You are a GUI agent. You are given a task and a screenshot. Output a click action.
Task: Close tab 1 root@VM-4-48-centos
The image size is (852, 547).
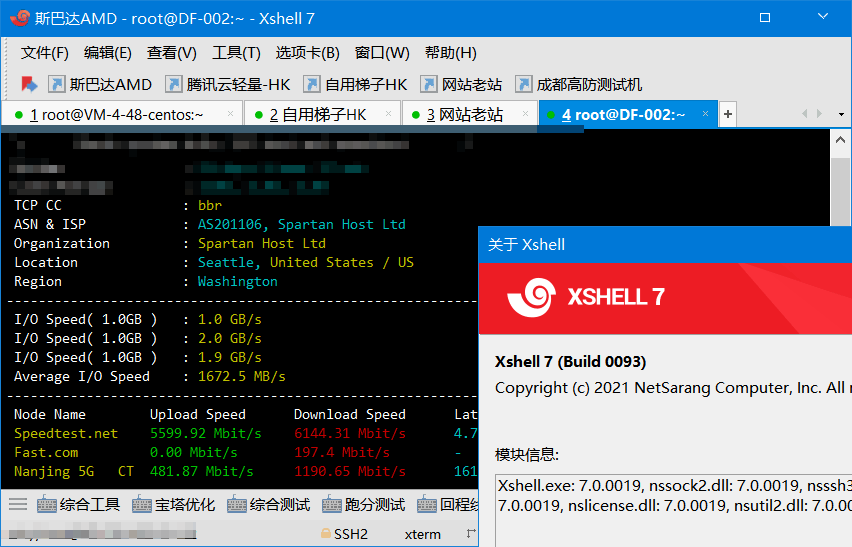[x=230, y=114]
